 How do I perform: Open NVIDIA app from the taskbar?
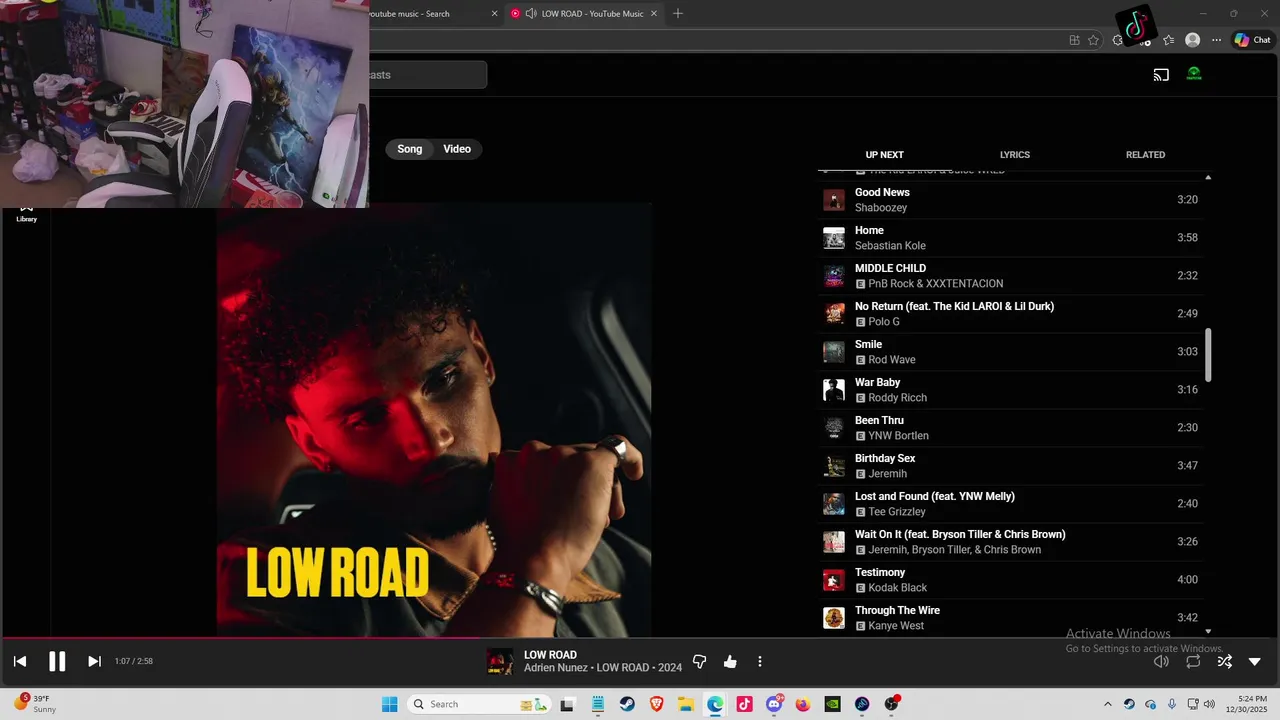(x=832, y=704)
